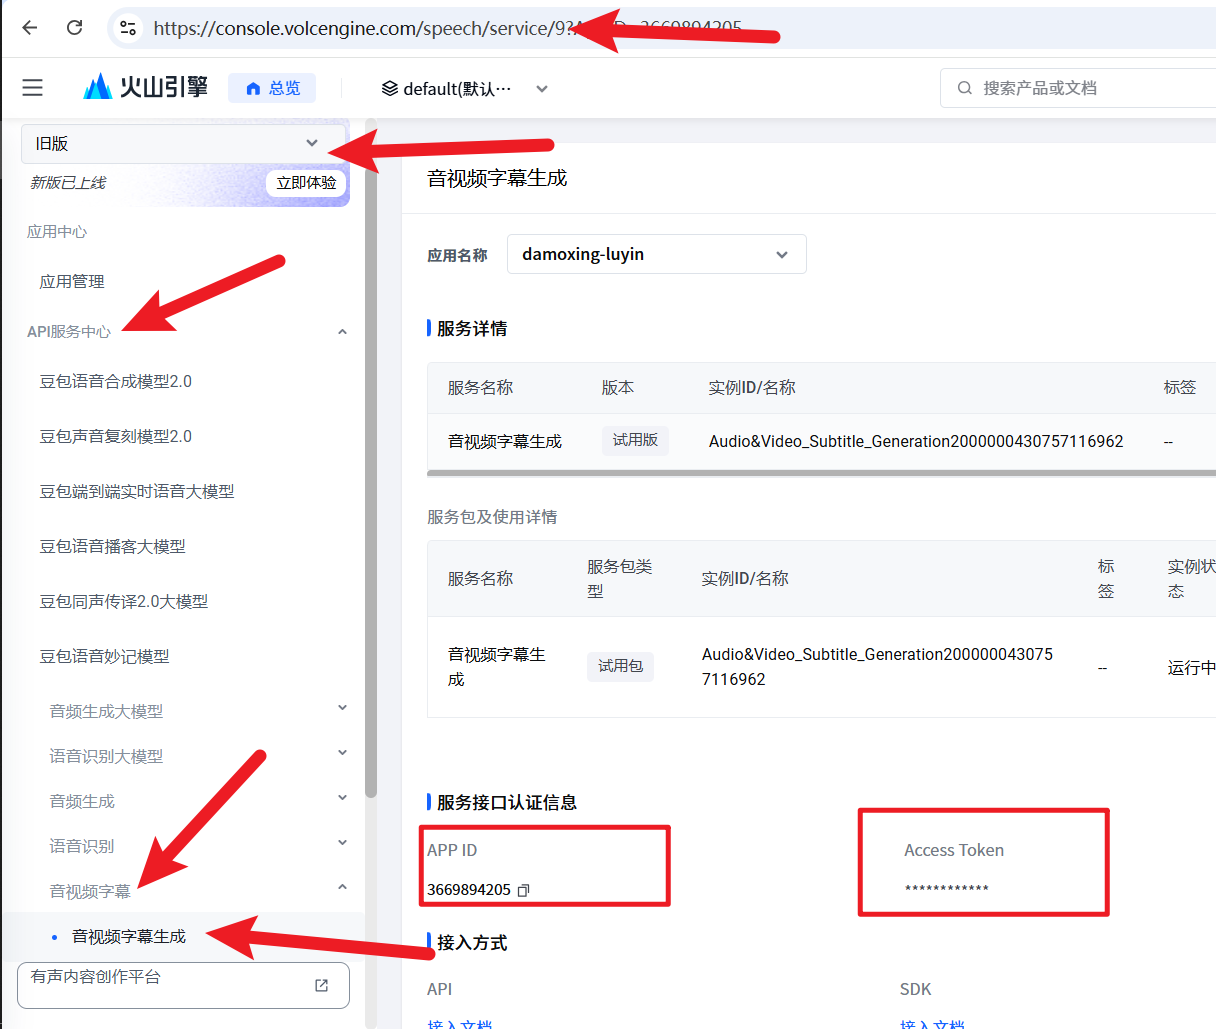
Task: Click the site info icon in address bar
Action: (128, 28)
